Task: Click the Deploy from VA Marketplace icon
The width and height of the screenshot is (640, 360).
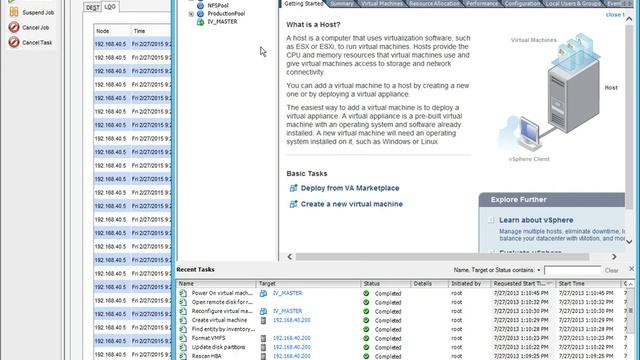Action: coord(293,188)
